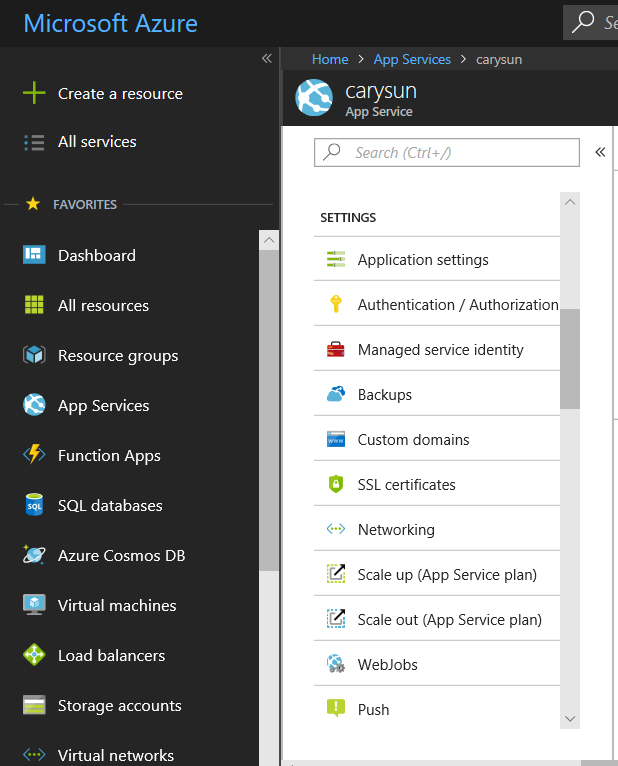
Task: Open Application settings menu item
Action: pos(437,259)
